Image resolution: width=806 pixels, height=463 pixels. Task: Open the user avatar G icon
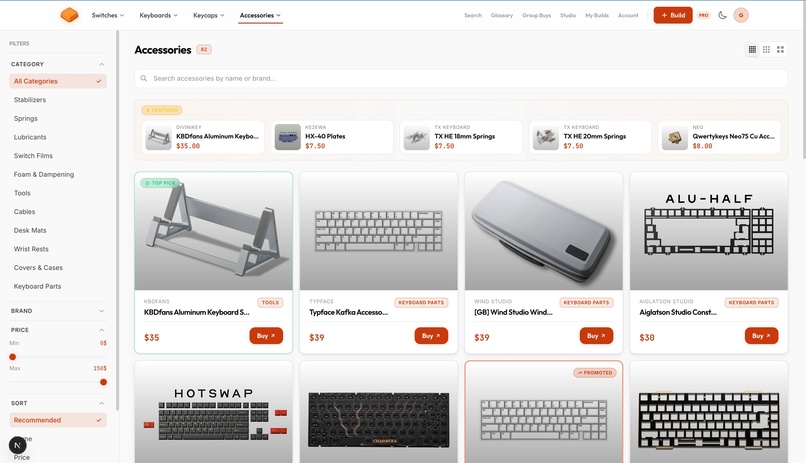tap(741, 15)
